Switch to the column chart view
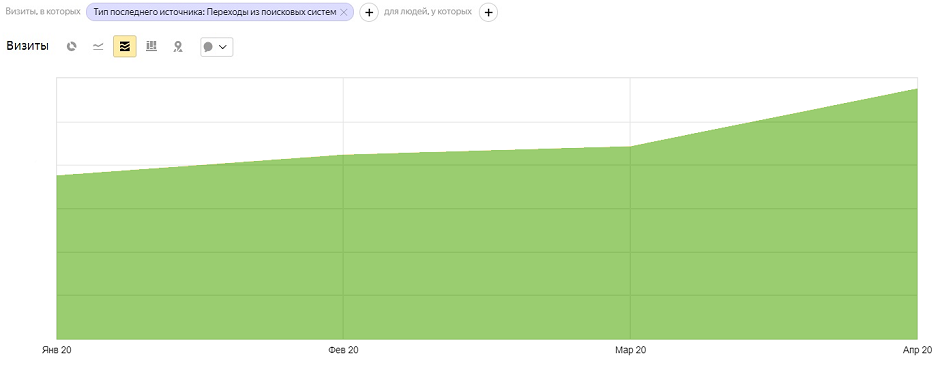The width and height of the screenshot is (940, 388). pyautogui.click(x=151, y=46)
